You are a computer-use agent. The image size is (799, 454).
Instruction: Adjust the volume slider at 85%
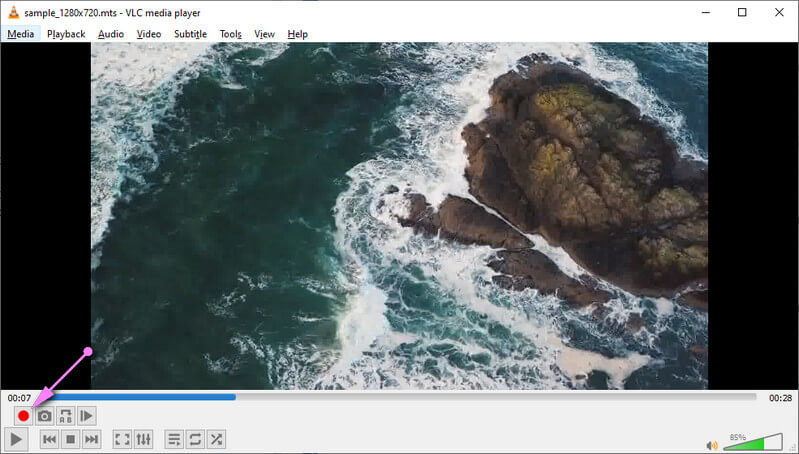coord(752,443)
